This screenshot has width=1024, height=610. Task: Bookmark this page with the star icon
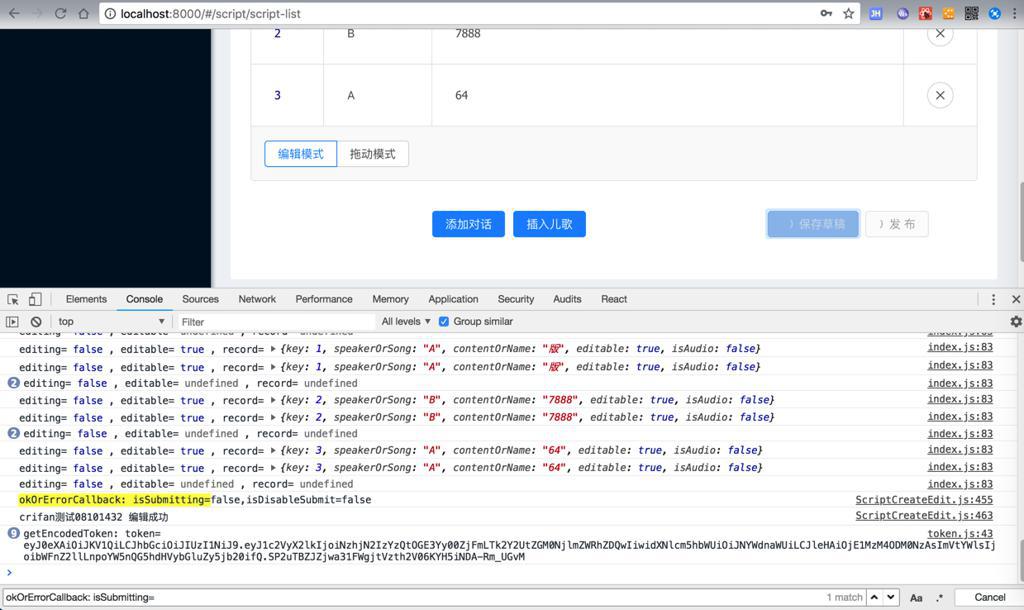pyautogui.click(x=848, y=13)
